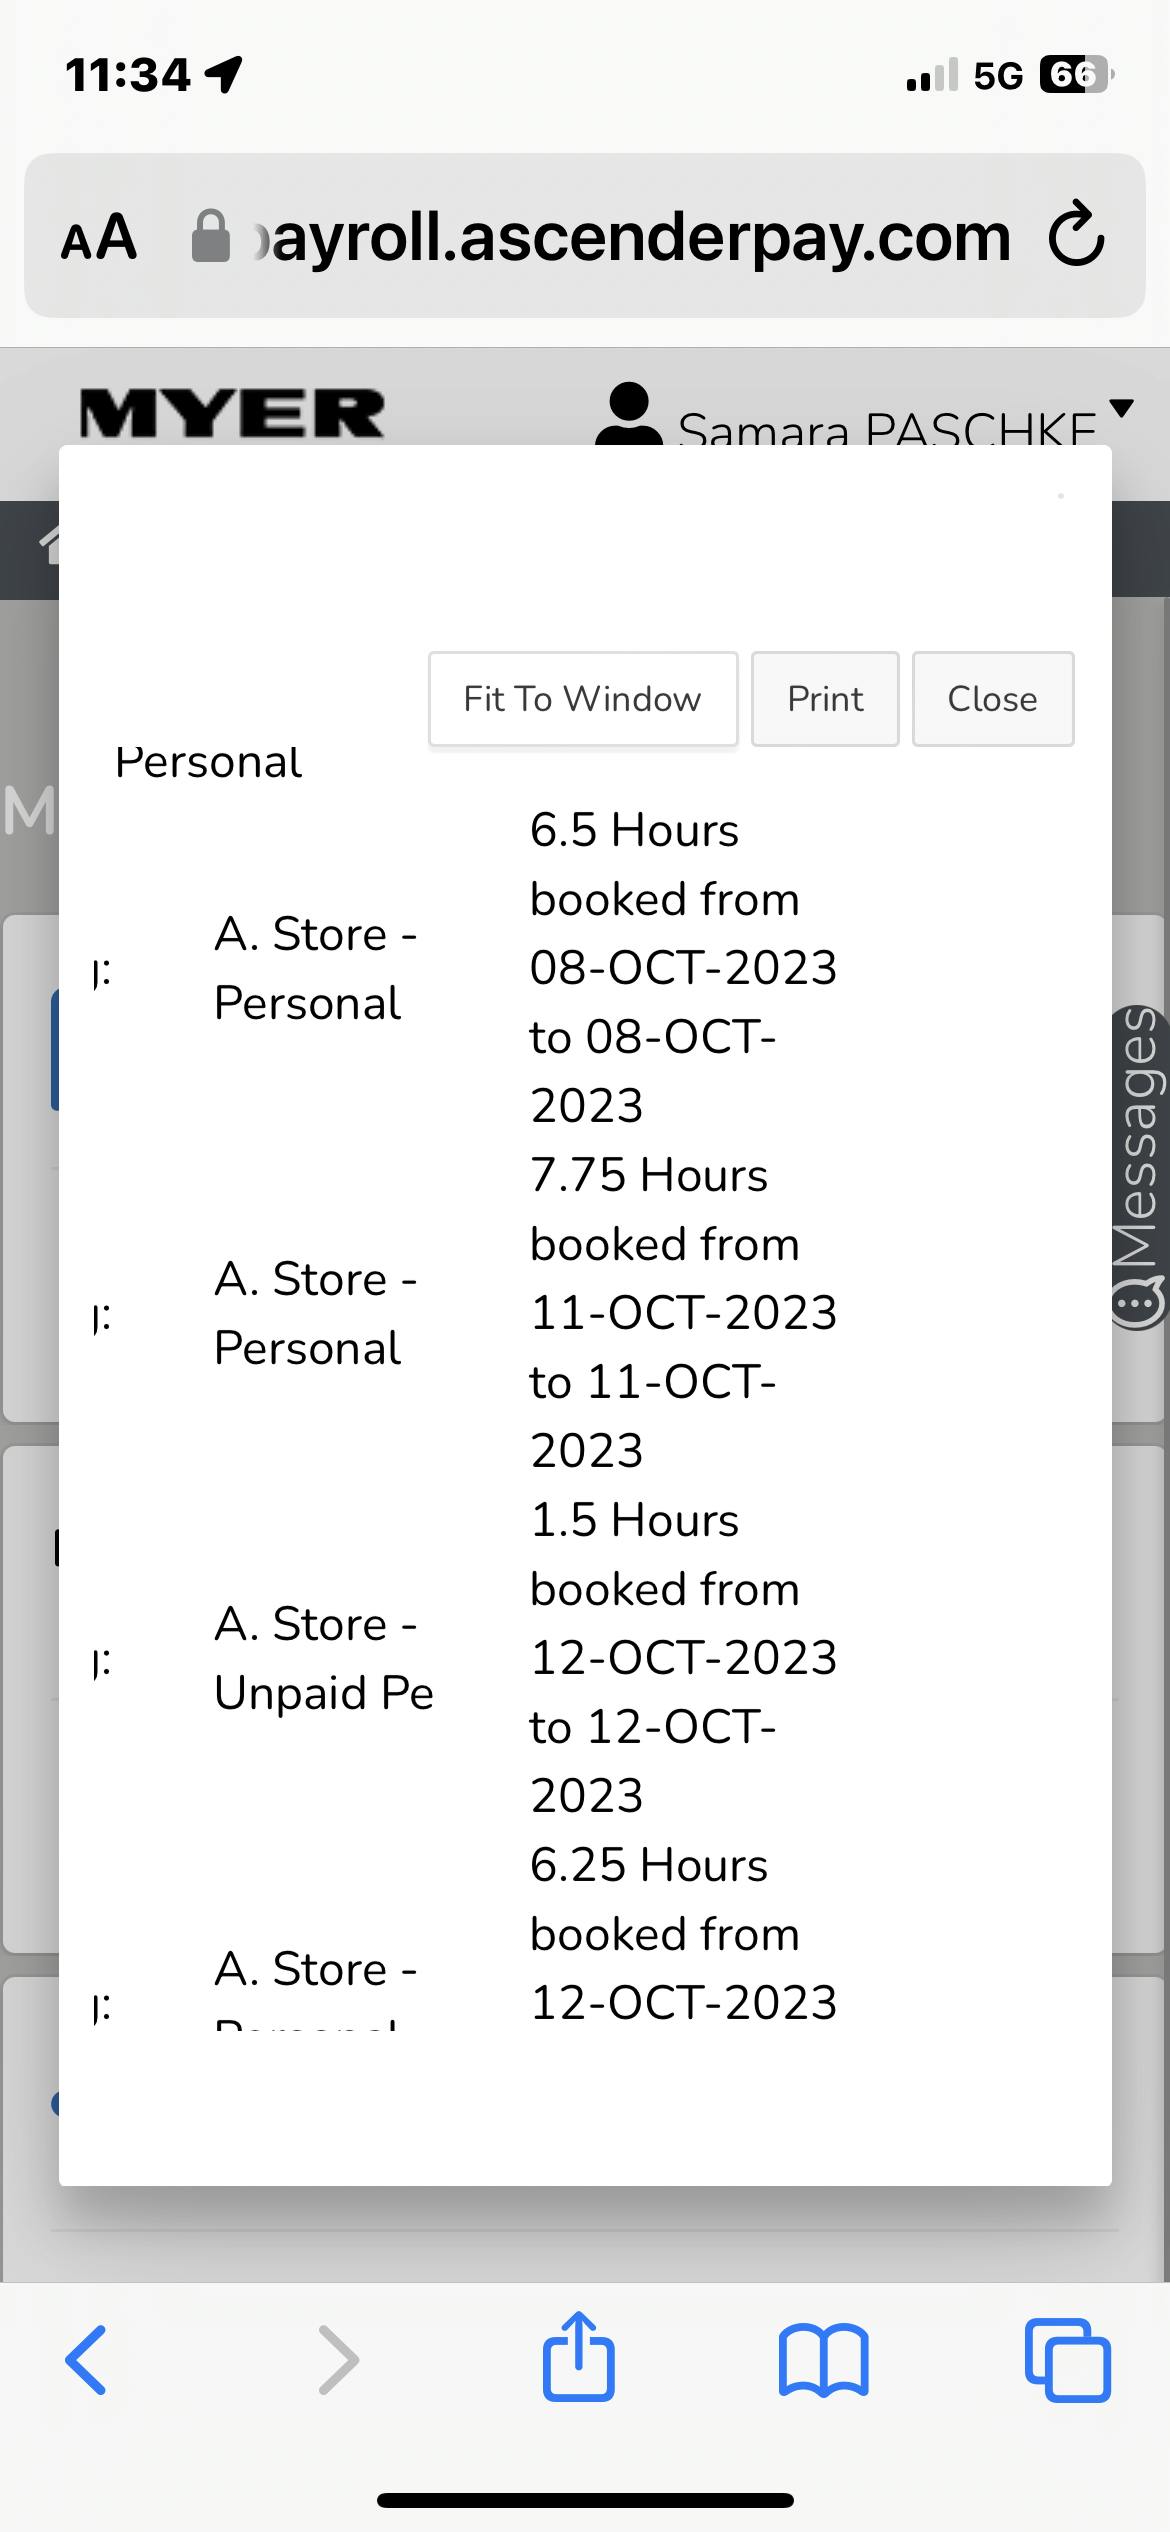
Task: Tap the payroll.ascenderpay.com address field
Action: [640, 238]
